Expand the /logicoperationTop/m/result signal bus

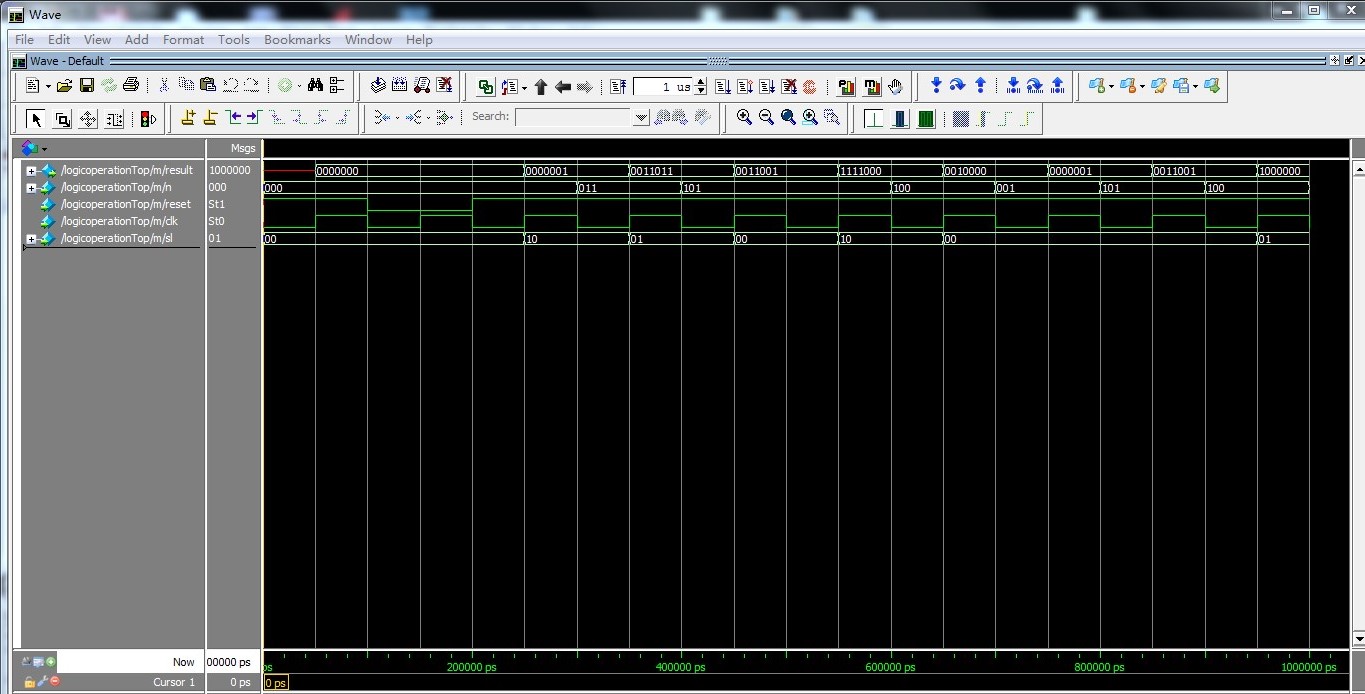pos(31,171)
